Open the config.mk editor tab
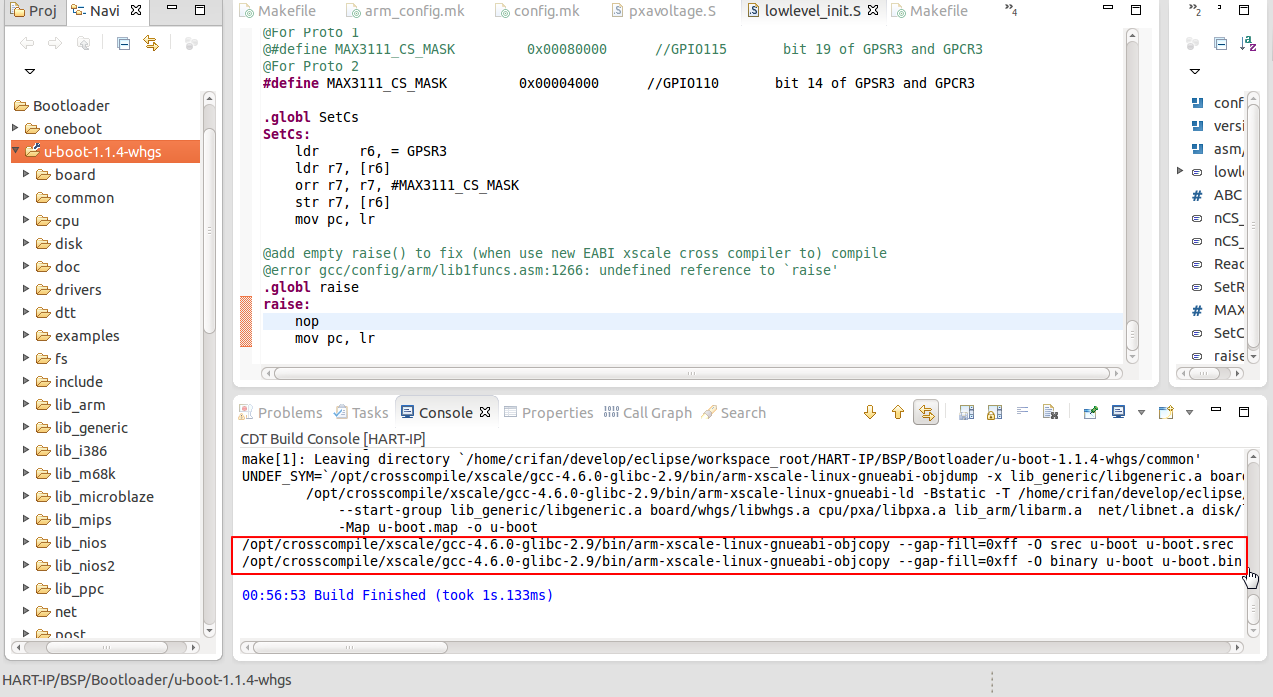The image size is (1273, 697). coord(536,12)
